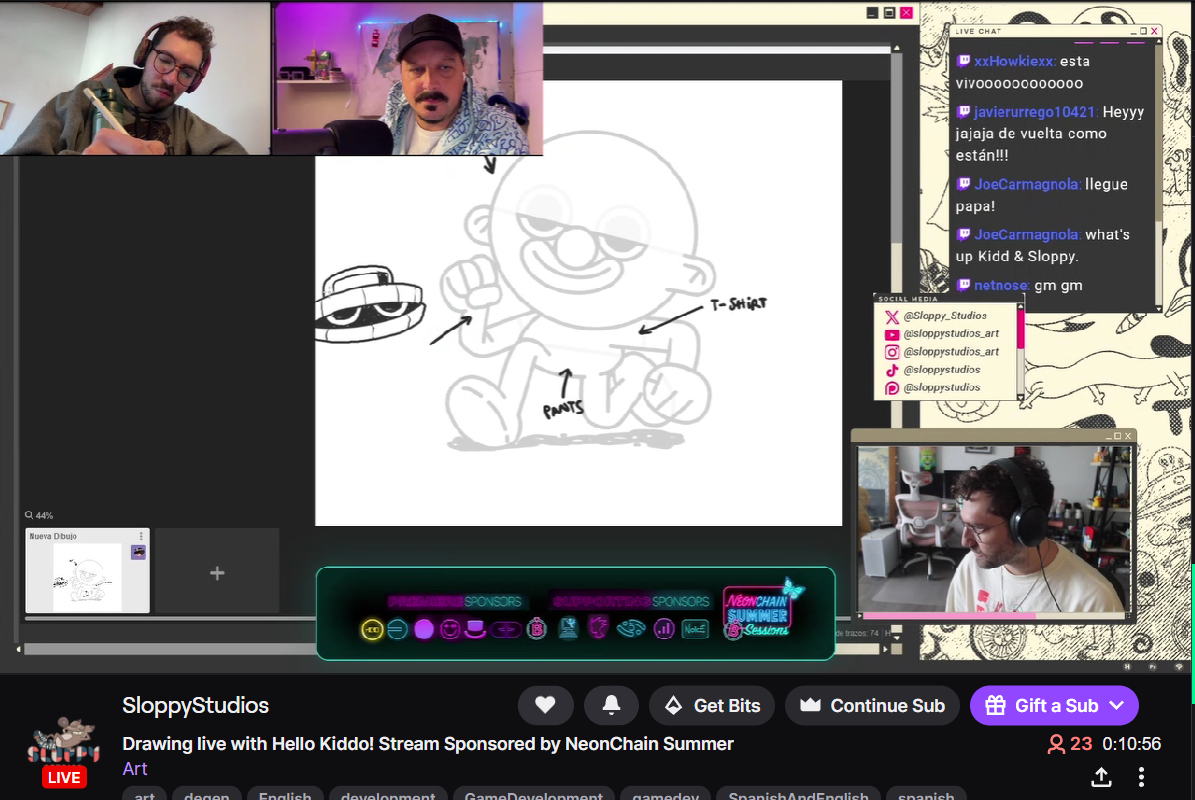The width and height of the screenshot is (1195, 800).
Task: Open the three-dot more options menu
Action: click(x=1141, y=776)
